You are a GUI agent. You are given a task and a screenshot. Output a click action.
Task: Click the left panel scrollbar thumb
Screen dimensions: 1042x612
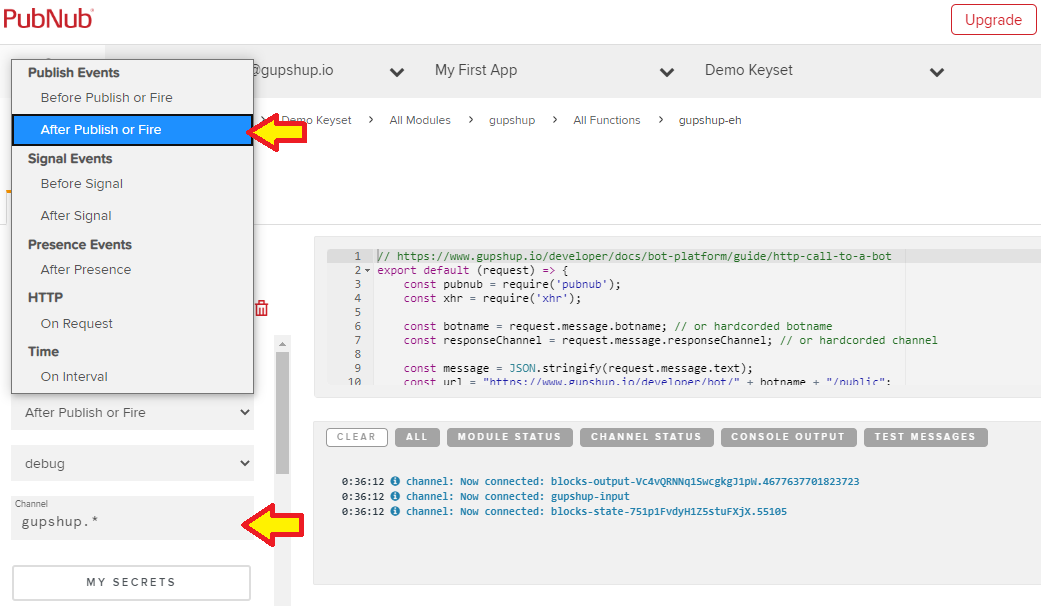tap(282, 413)
